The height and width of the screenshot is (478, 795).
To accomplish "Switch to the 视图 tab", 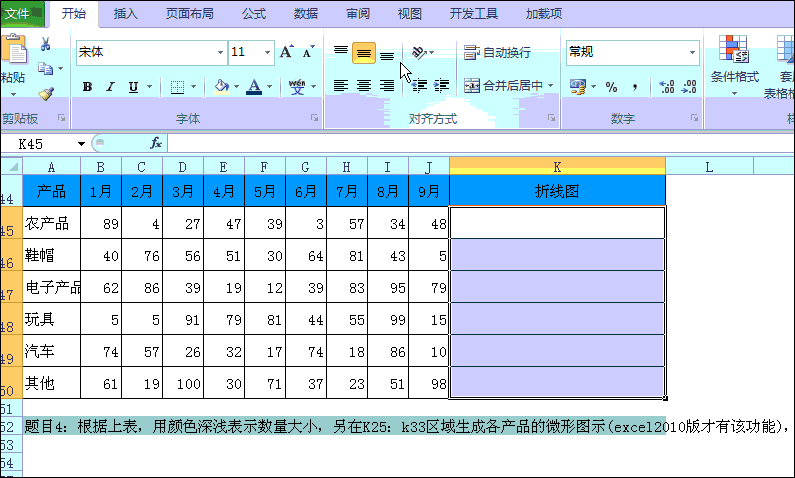I will coord(410,14).
